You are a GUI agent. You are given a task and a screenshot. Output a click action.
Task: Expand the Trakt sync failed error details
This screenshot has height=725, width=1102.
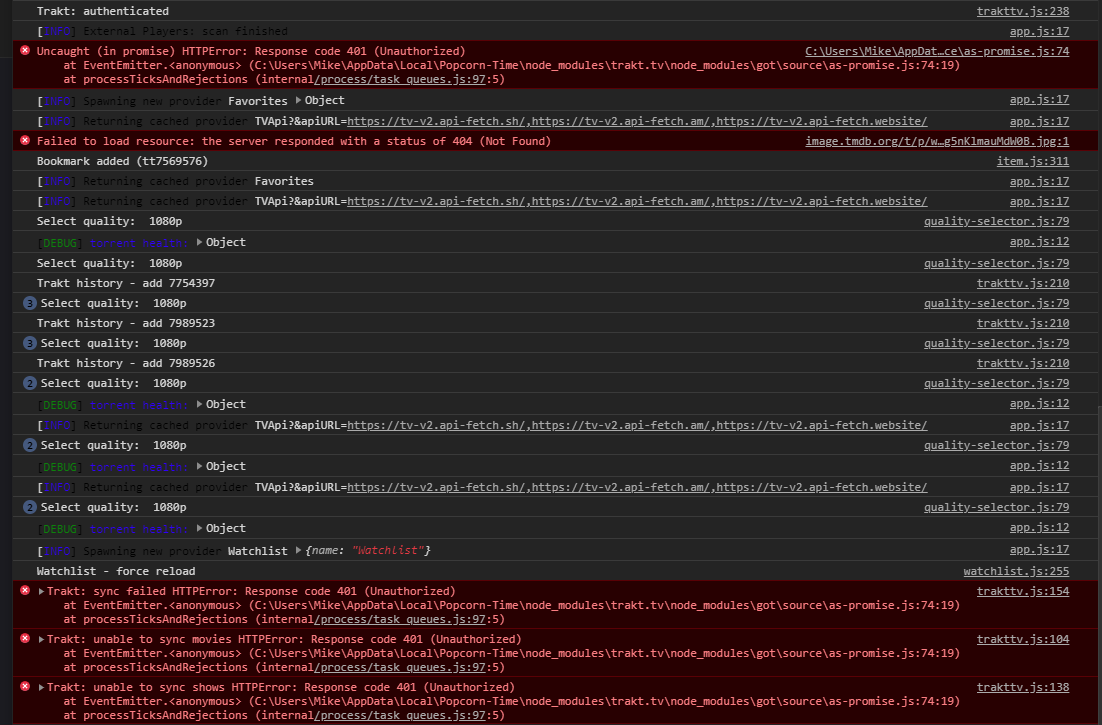coord(41,592)
